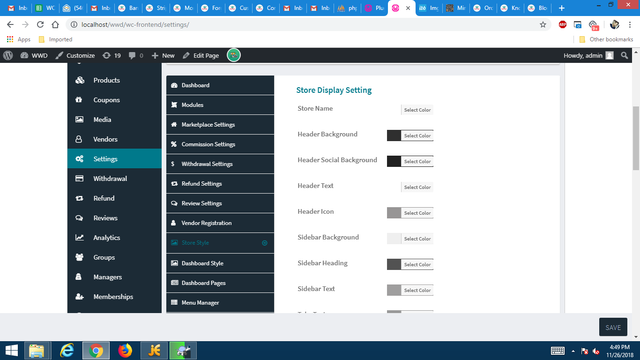Open Coupons via its gift icon
The width and height of the screenshot is (640, 360).
click(x=79, y=100)
